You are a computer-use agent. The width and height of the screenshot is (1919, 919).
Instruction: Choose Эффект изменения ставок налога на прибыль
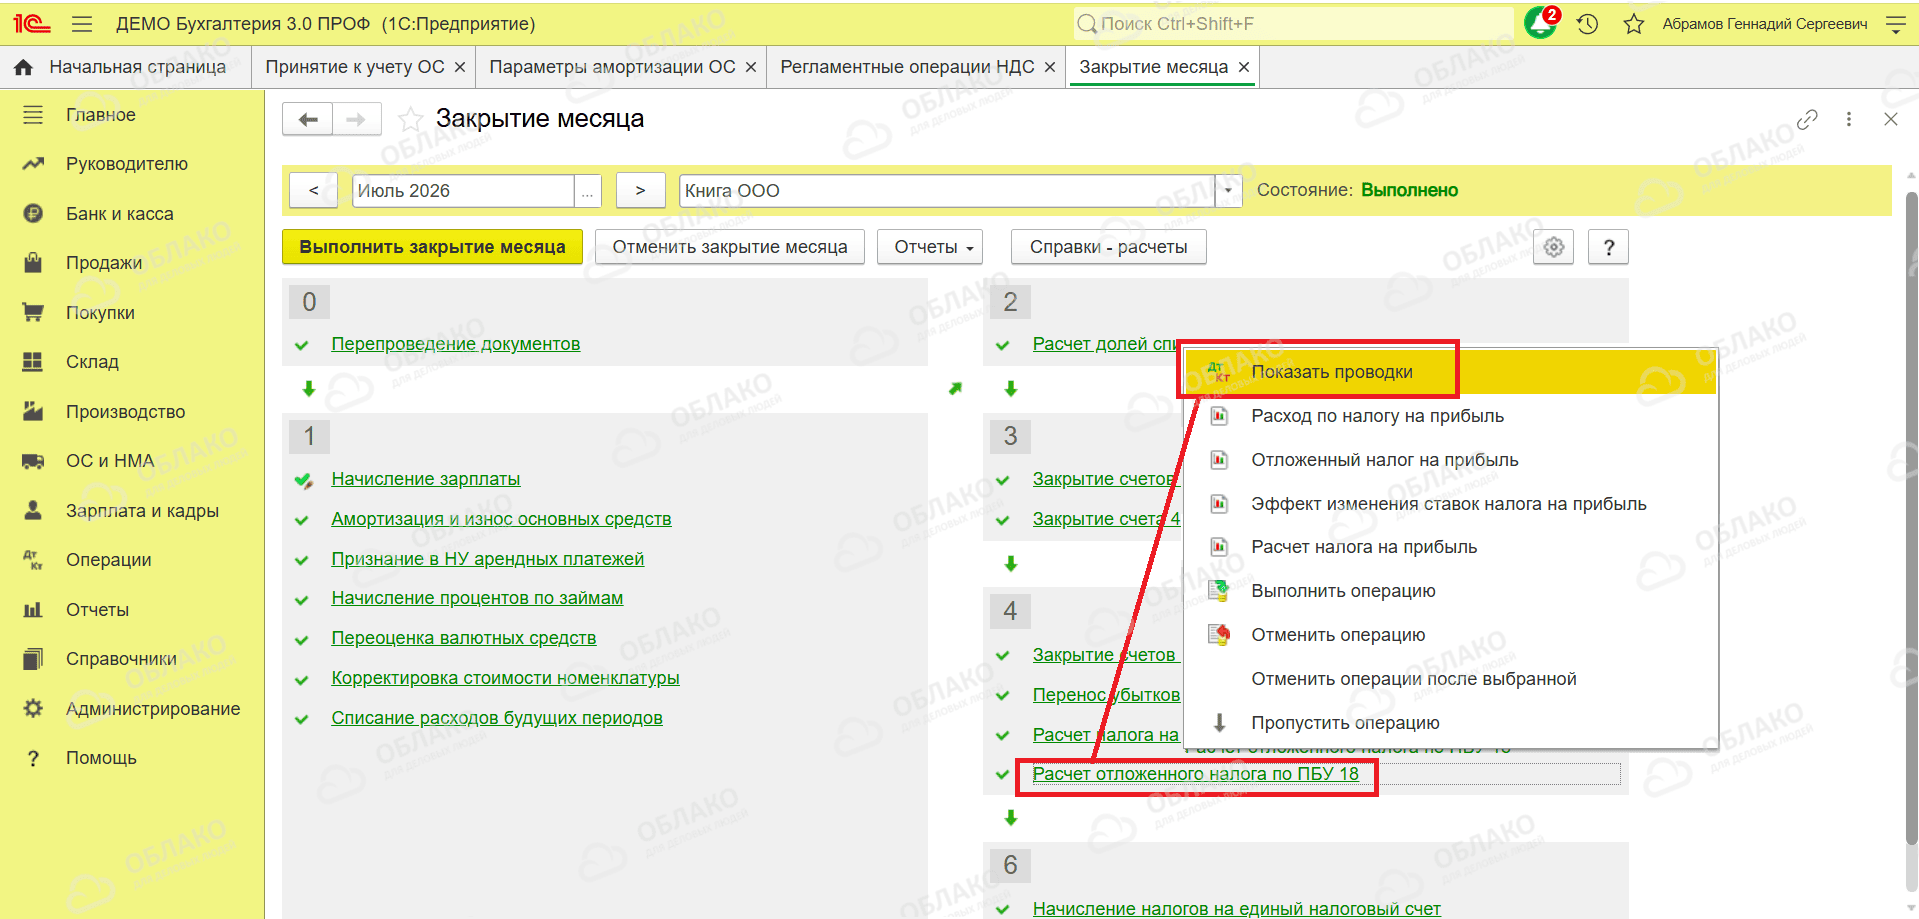point(1450,504)
